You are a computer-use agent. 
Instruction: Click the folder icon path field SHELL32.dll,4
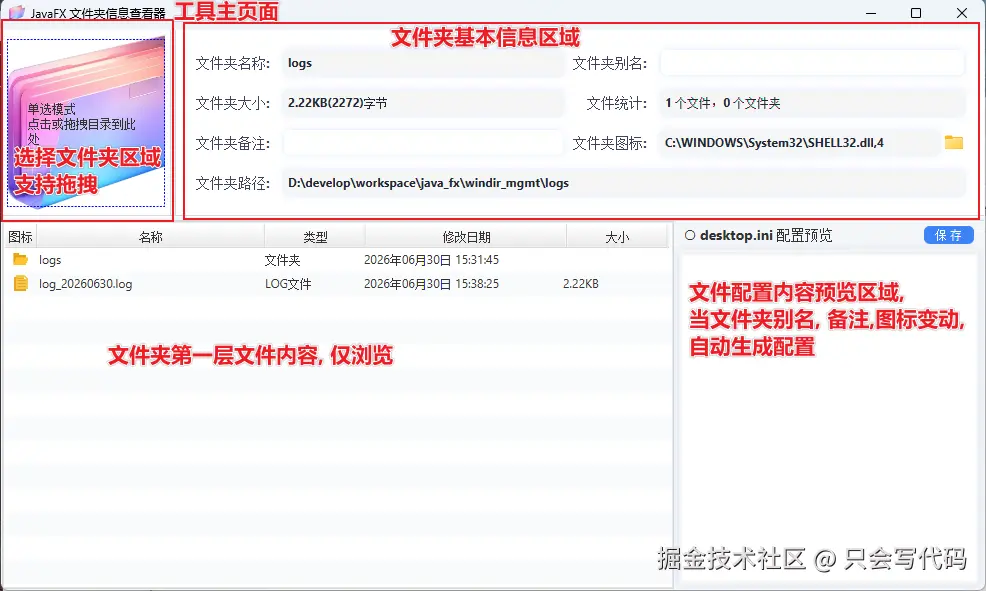[798, 143]
